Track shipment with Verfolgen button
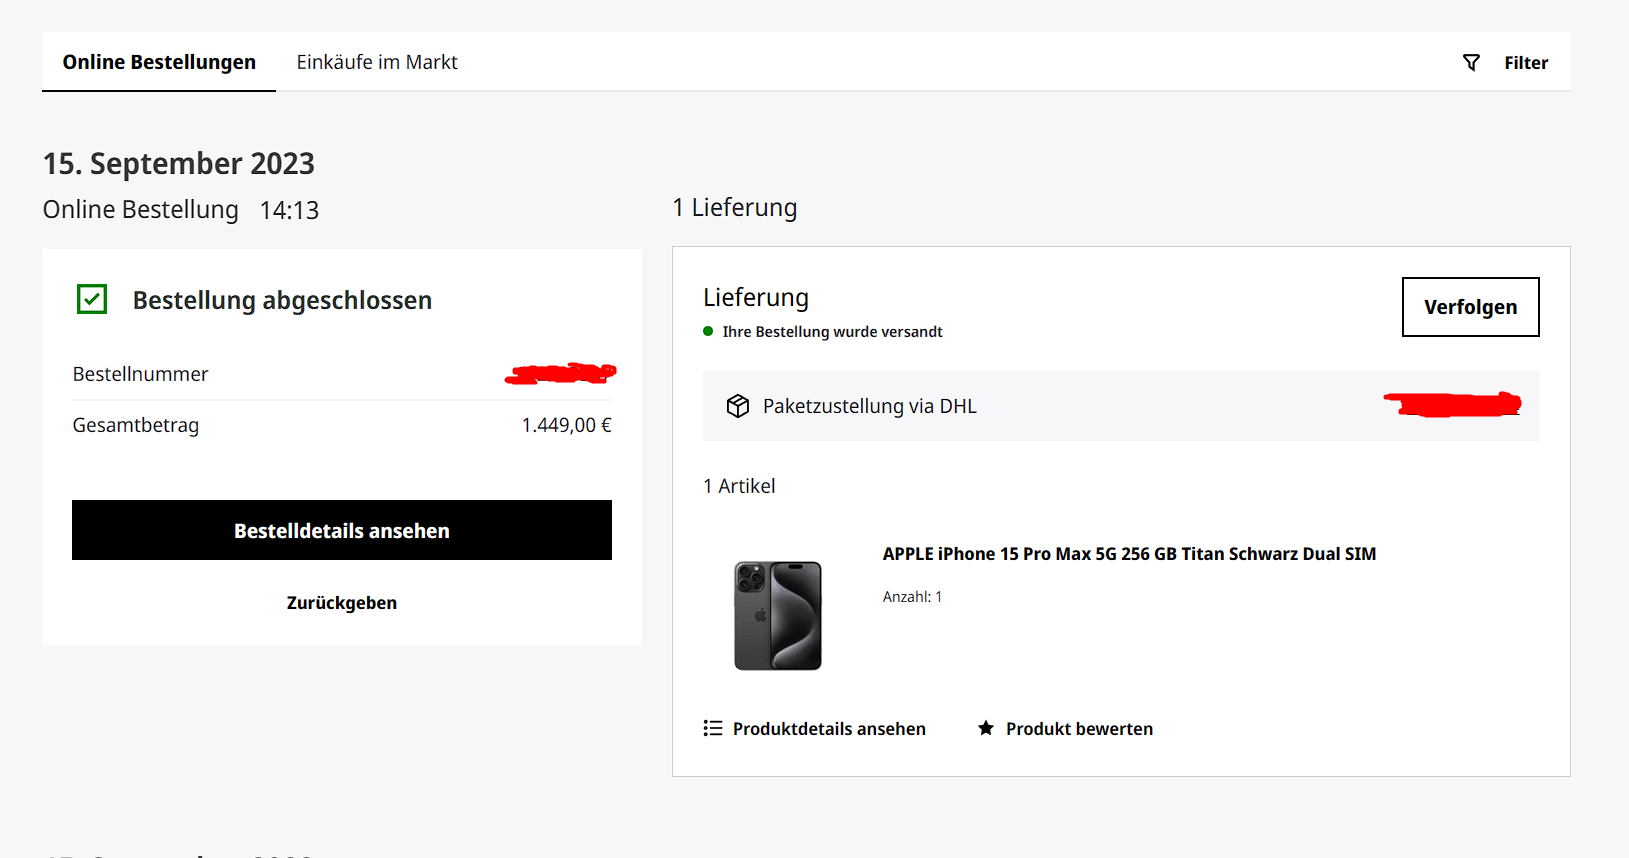This screenshot has width=1629, height=858. pyautogui.click(x=1470, y=307)
